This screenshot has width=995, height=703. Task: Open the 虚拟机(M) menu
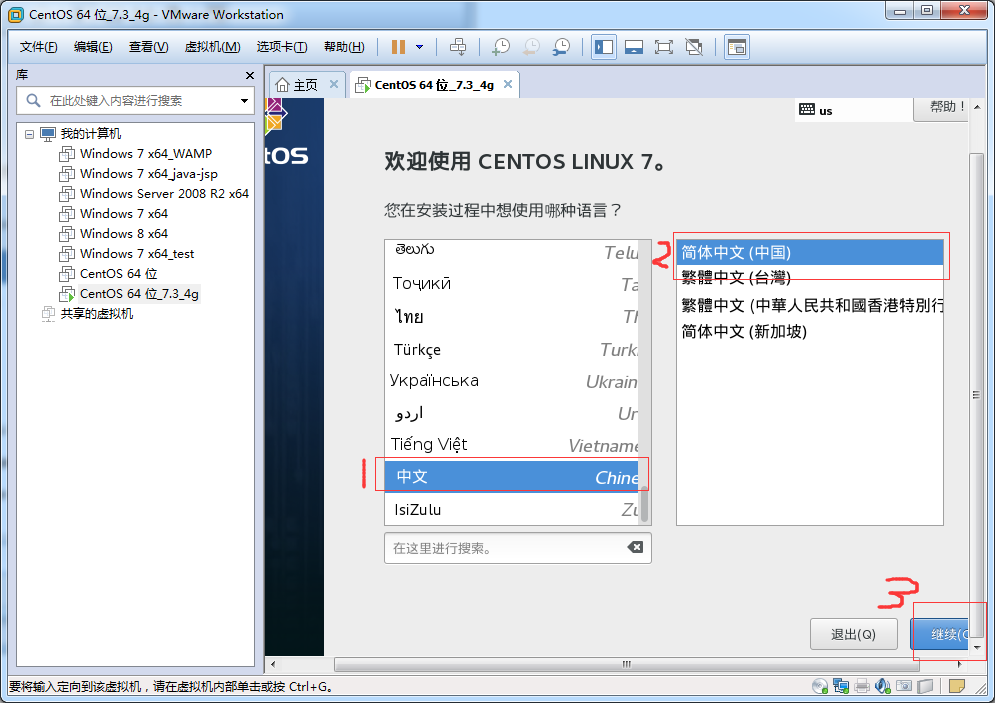213,47
